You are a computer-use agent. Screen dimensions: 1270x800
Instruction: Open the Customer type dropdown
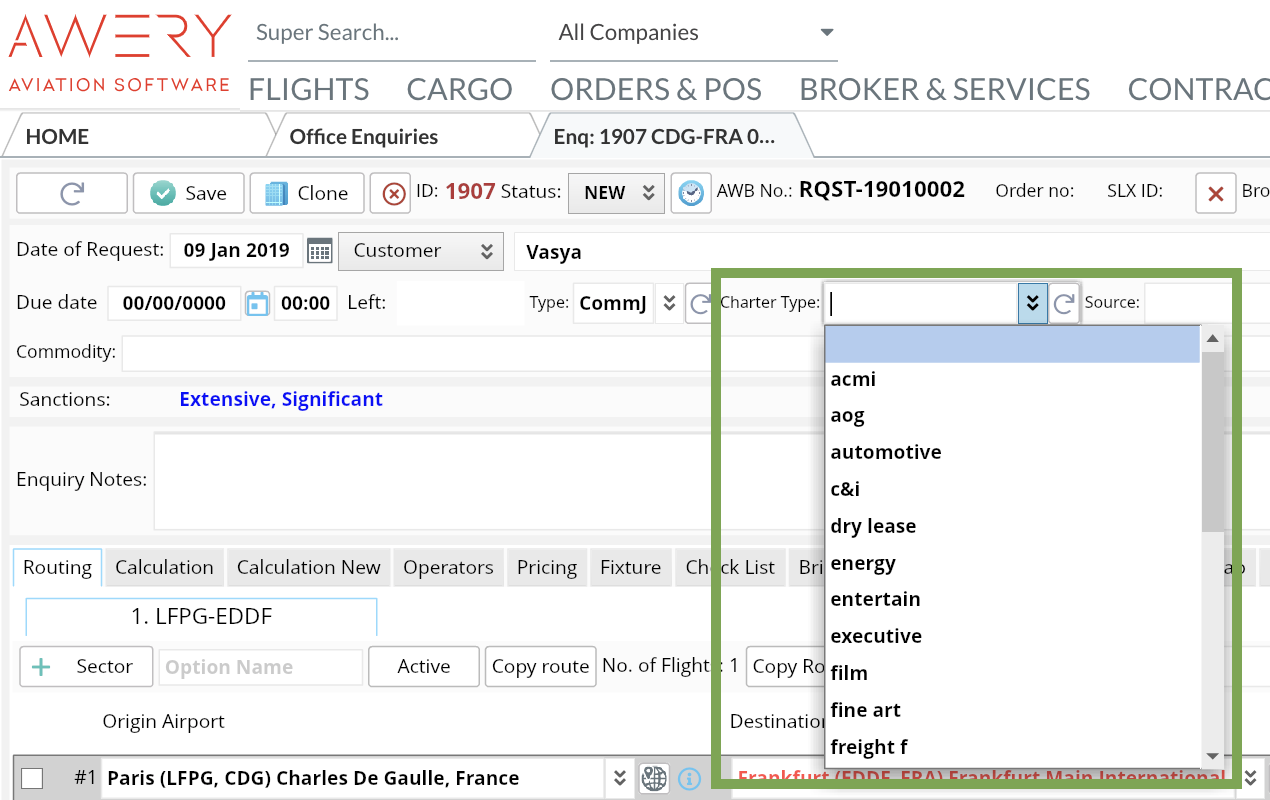click(420, 251)
